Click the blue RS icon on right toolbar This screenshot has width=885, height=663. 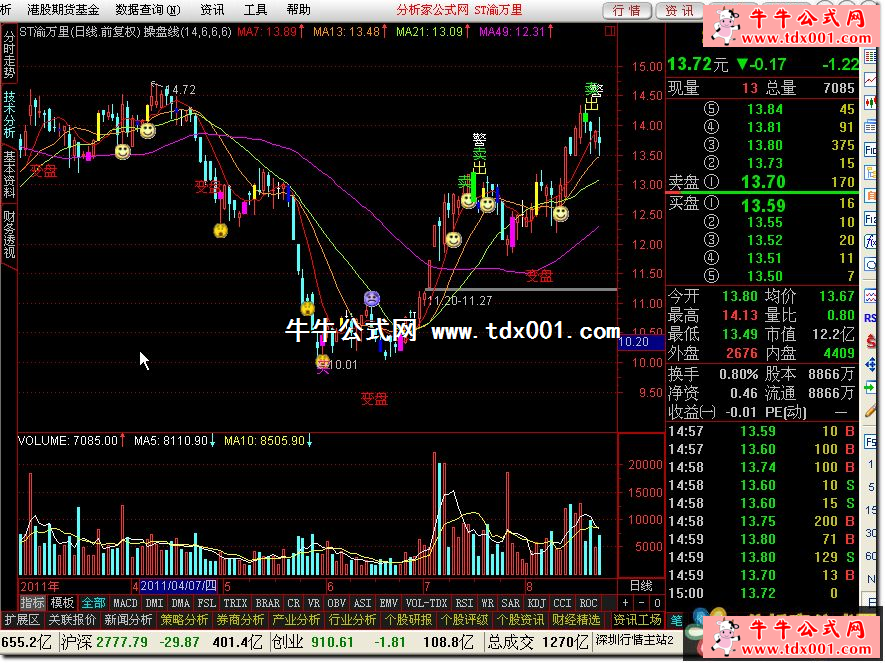coord(871,319)
